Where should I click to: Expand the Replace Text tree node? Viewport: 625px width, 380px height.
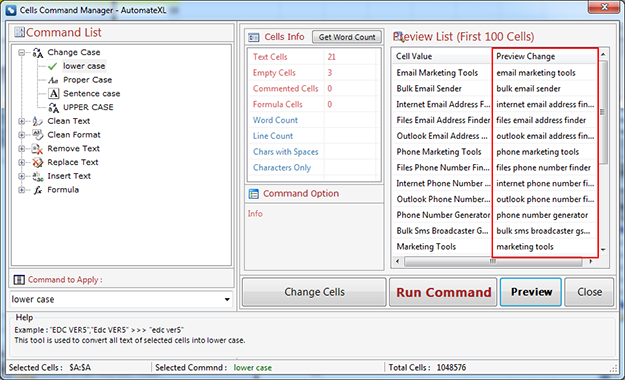click(22, 163)
